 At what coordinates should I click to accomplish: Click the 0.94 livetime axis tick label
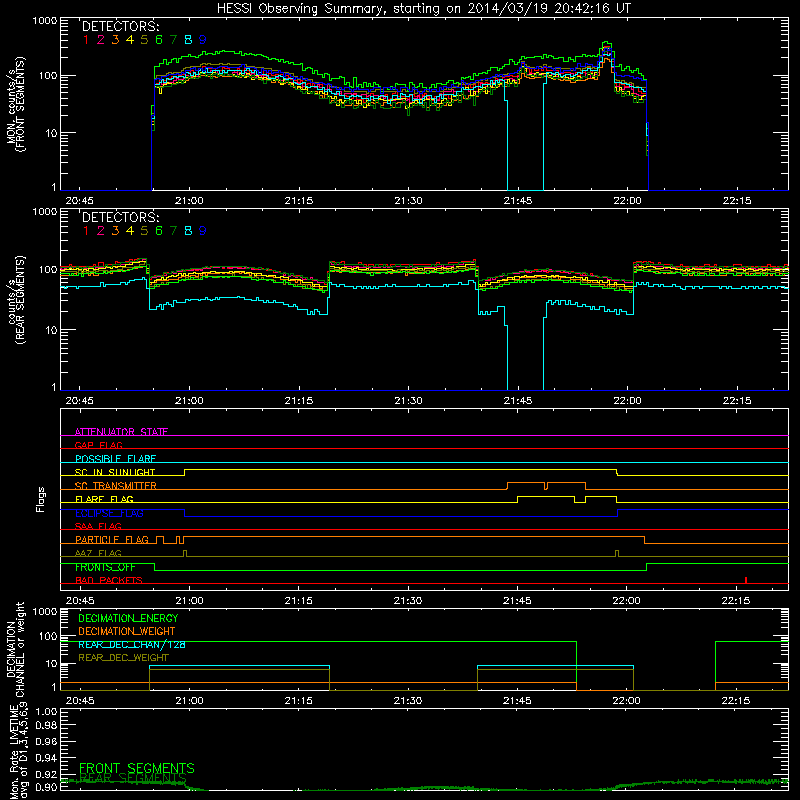(x=46, y=758)
